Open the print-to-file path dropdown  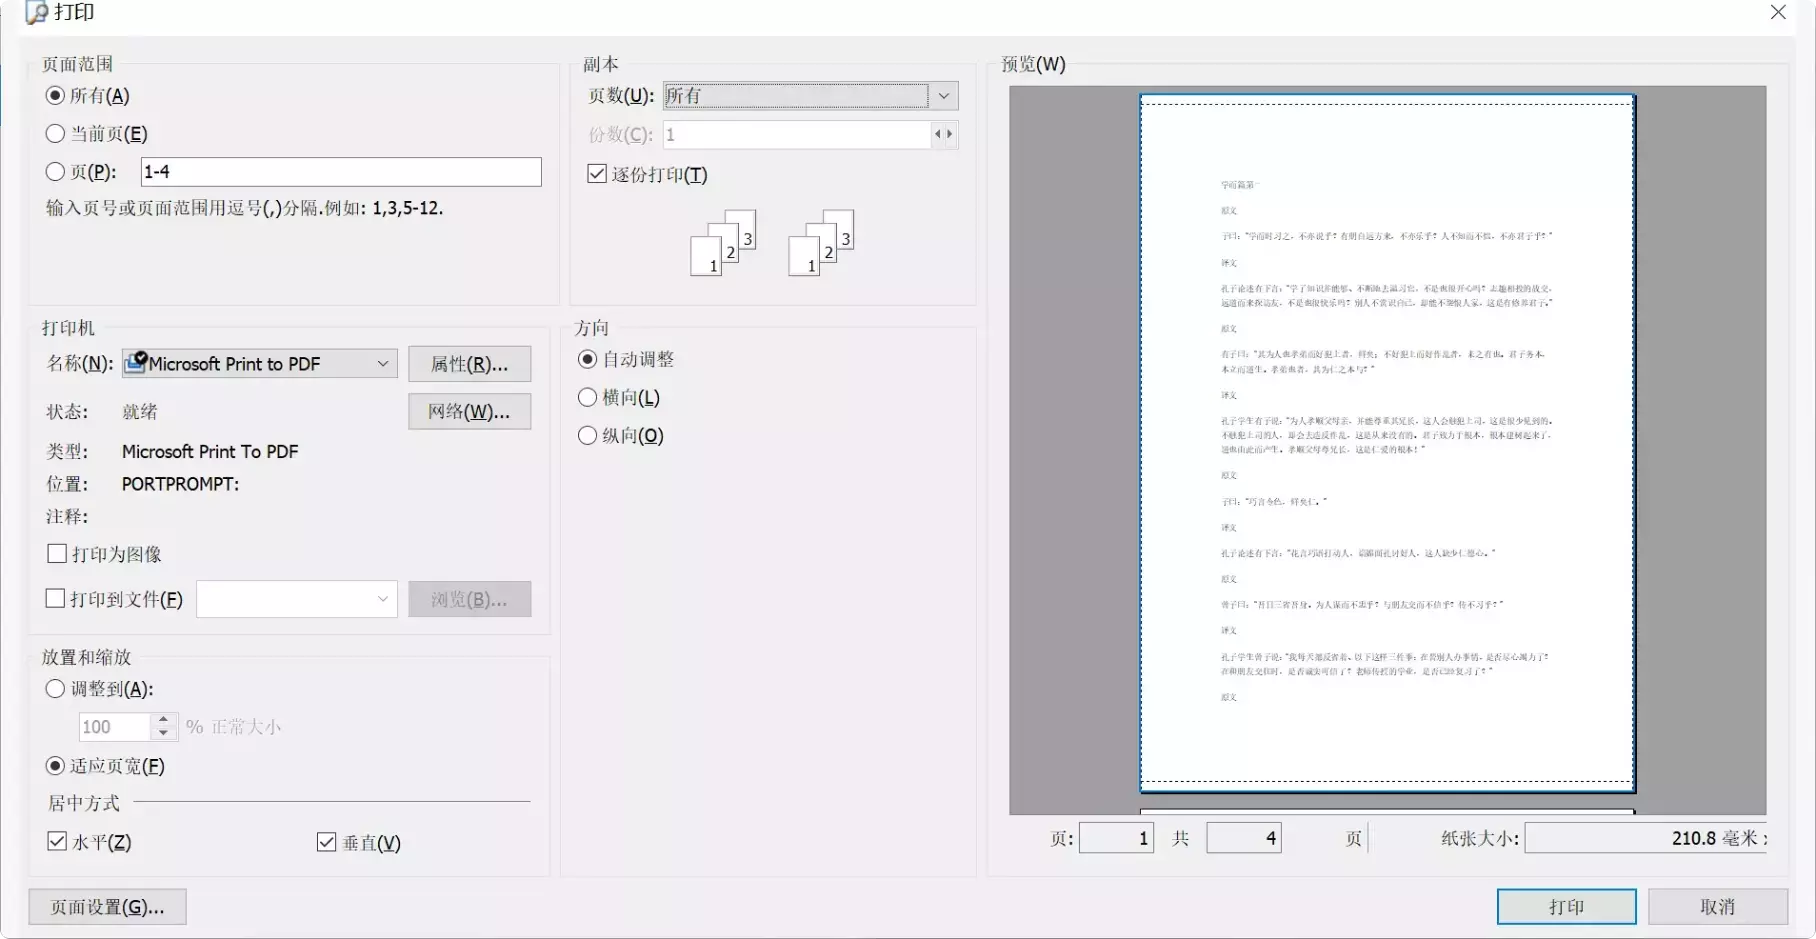(x=381, y=598)
